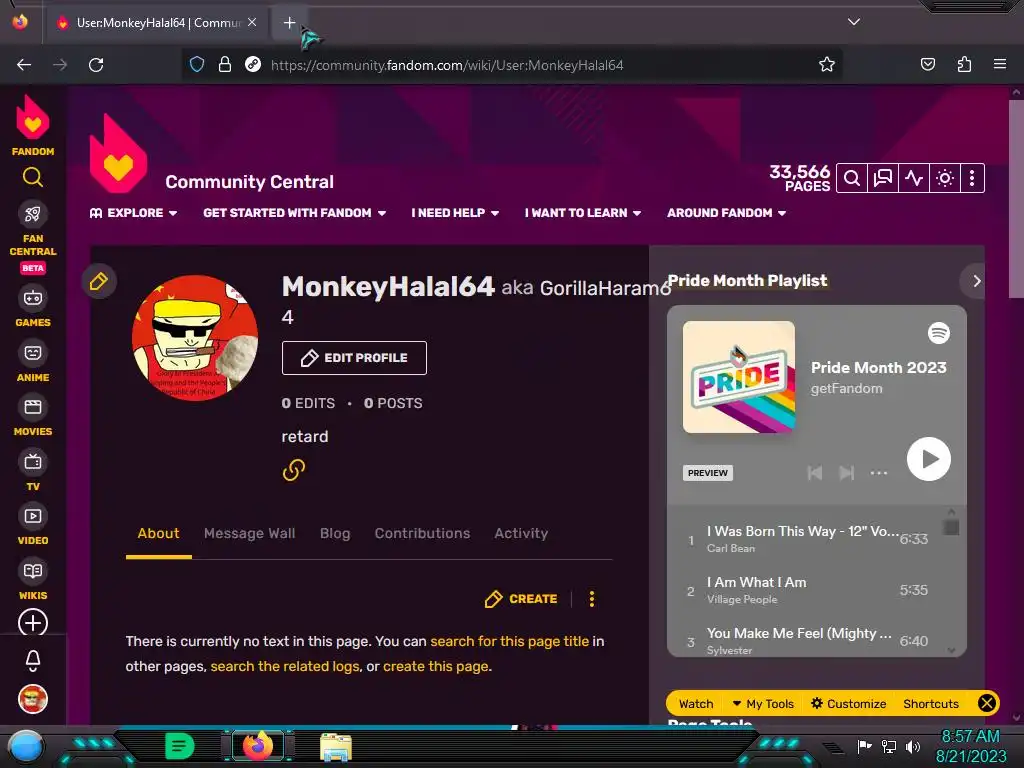Click Shortcuts in the bottom toolbar

931,703
